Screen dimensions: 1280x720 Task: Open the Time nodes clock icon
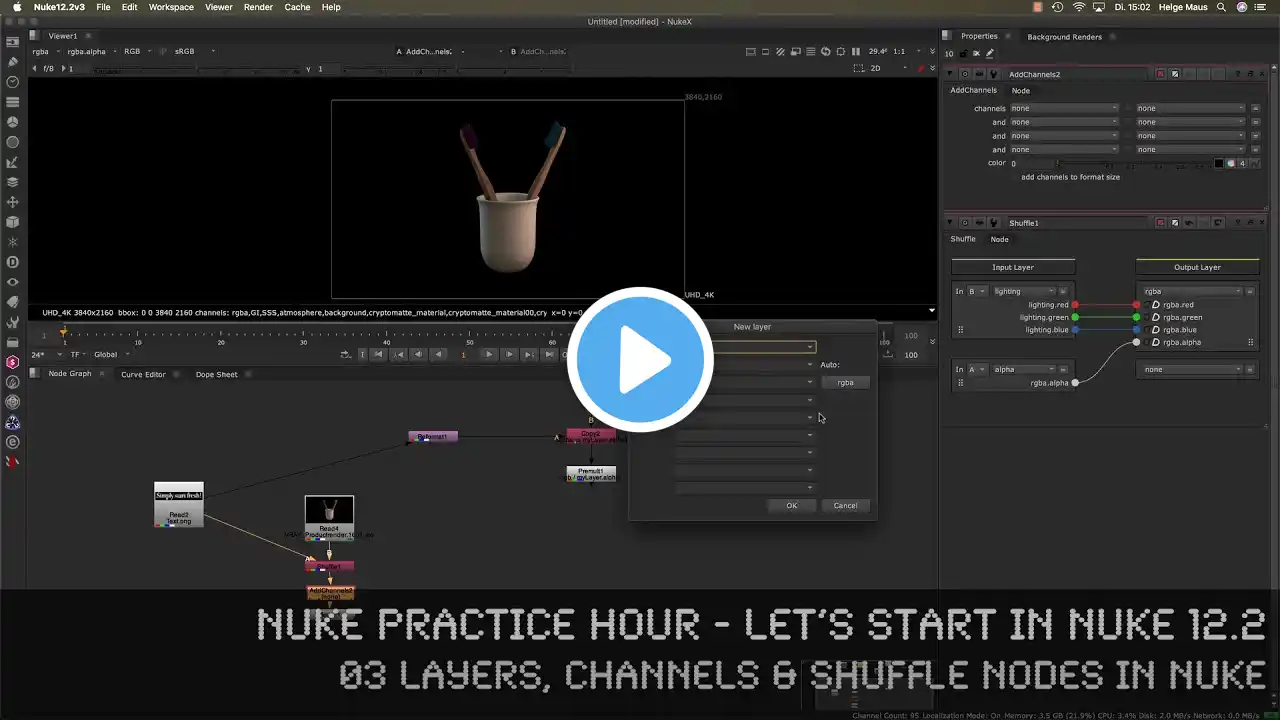pyautogui.click(x=13, y=82)
